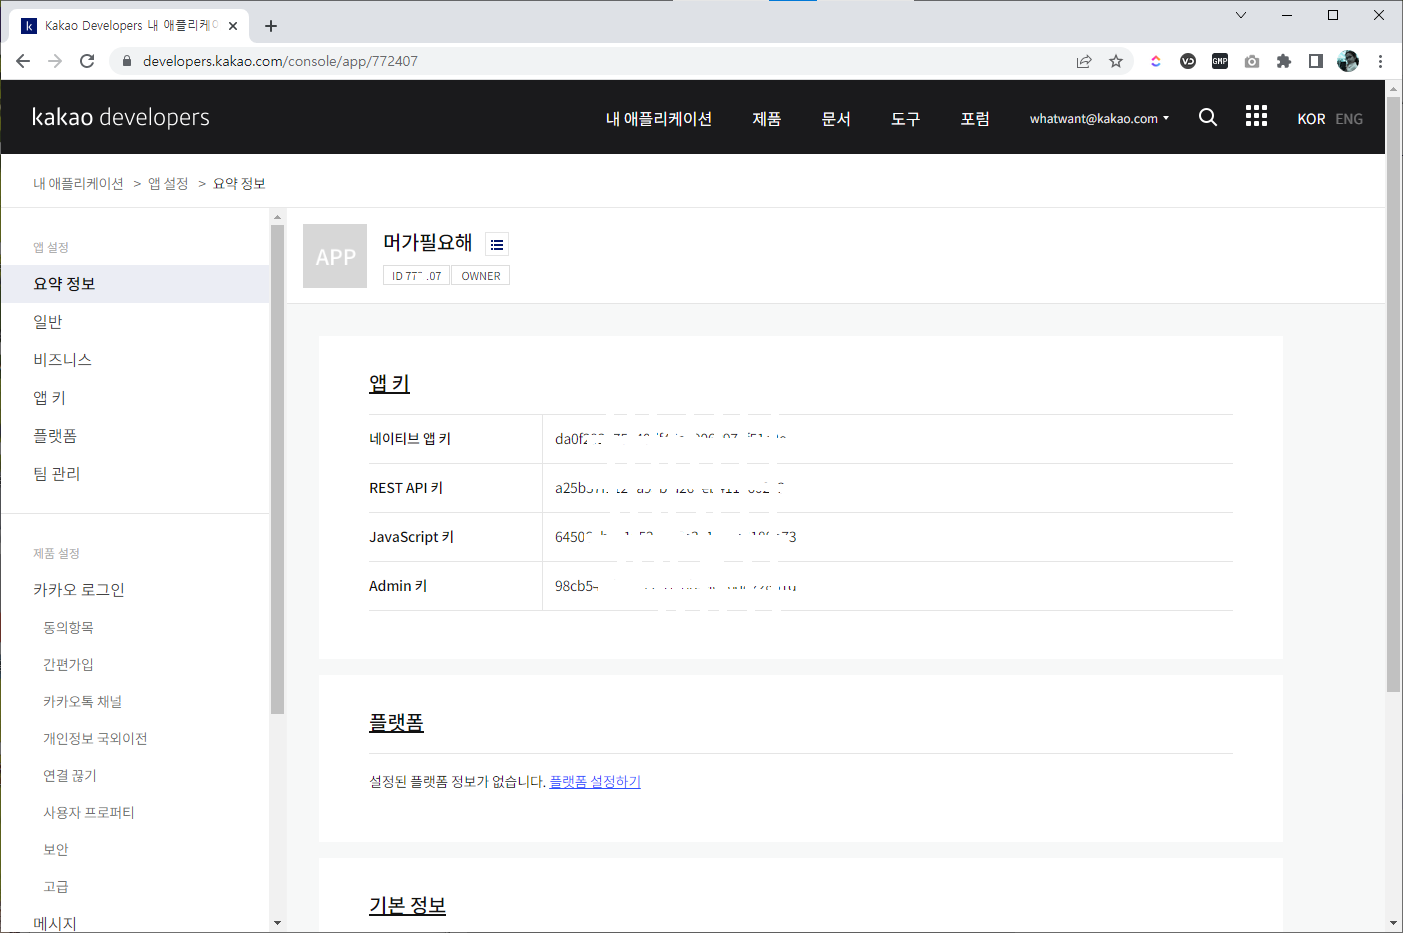Go back with the browser back arrow
Screen dimensions: 1403x933
click(x=23, y=61)
